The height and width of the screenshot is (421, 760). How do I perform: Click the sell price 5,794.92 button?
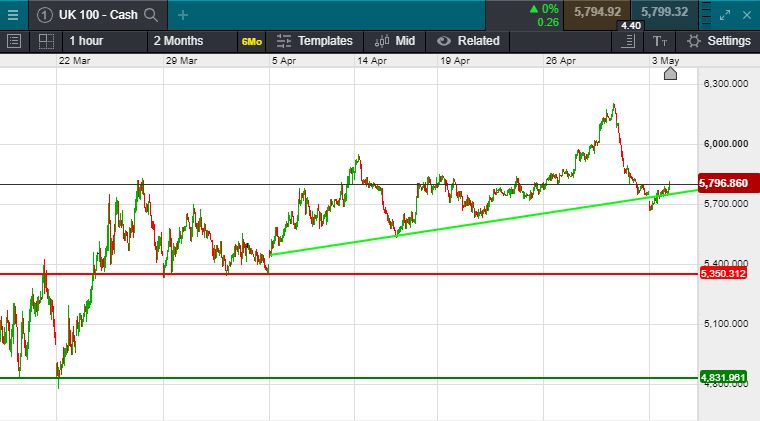click(599, 12)
